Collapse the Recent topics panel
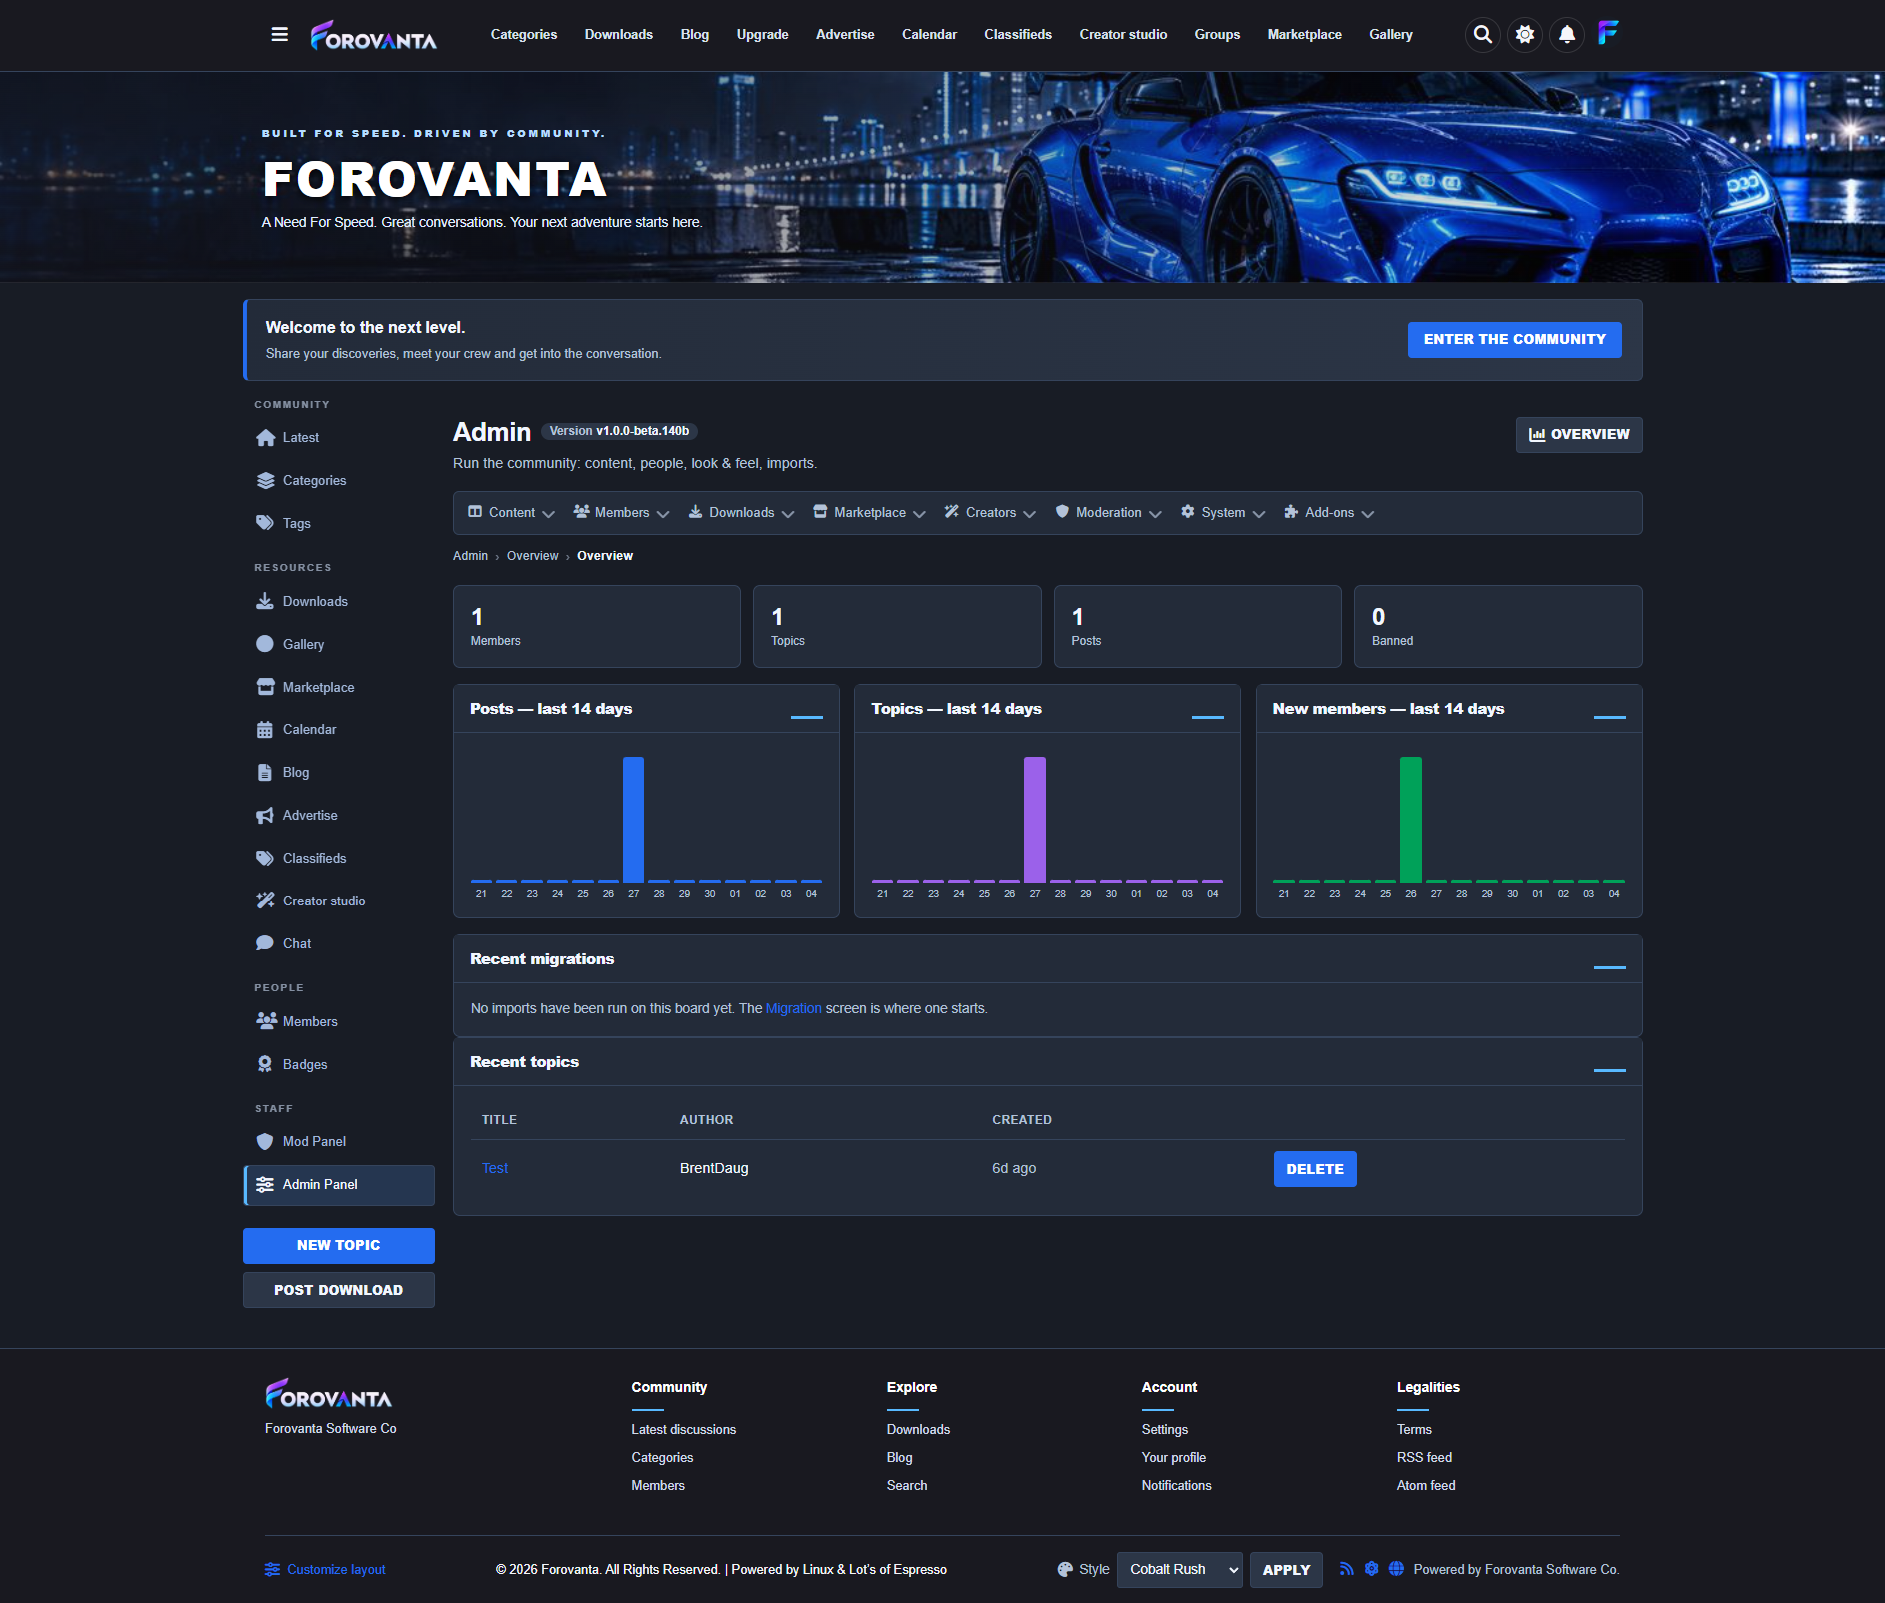Viewport: 1885px width, 1603px height. tap(1610, 1069)
